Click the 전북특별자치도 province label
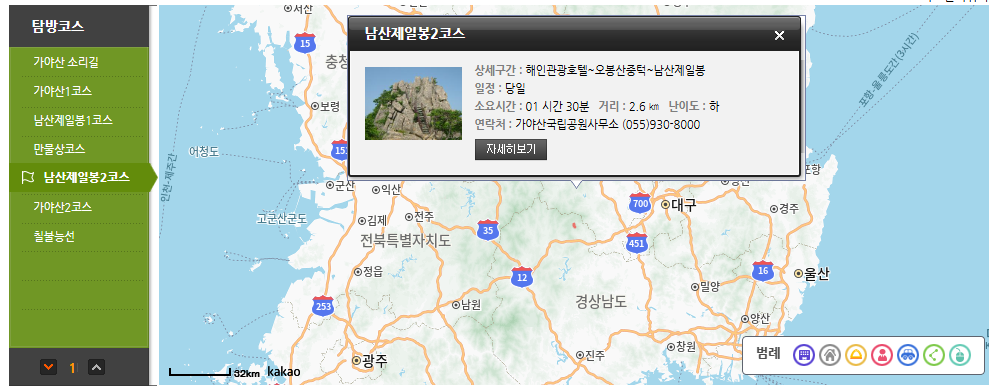The image size is (996, 388). click(x=405, y=241)
